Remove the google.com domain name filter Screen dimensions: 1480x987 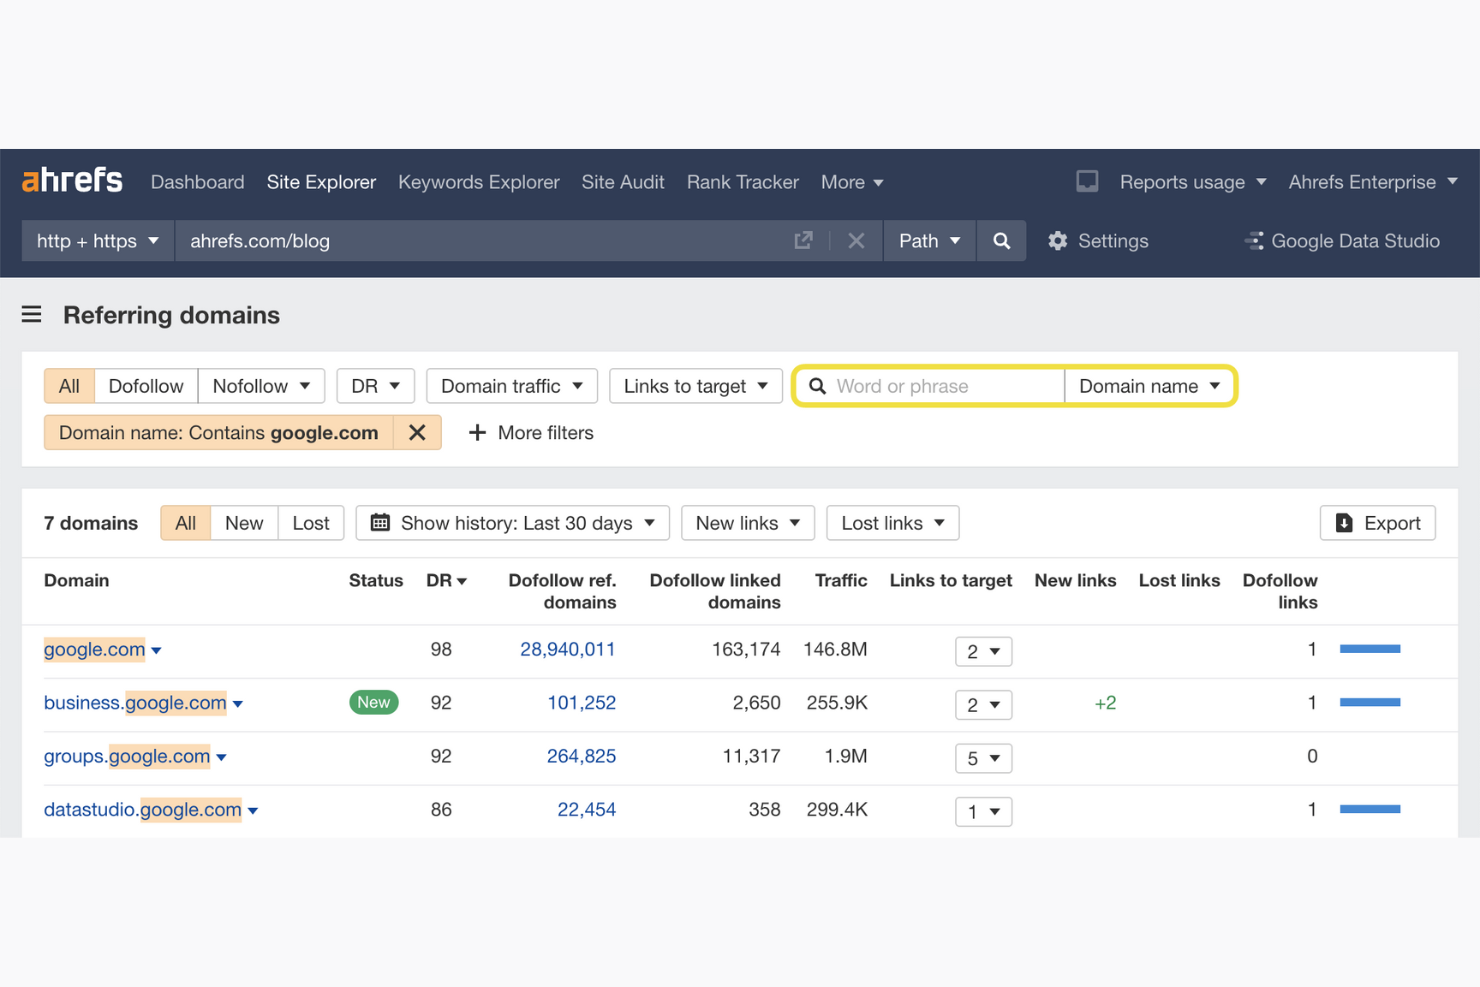click(x=417, y=433)
